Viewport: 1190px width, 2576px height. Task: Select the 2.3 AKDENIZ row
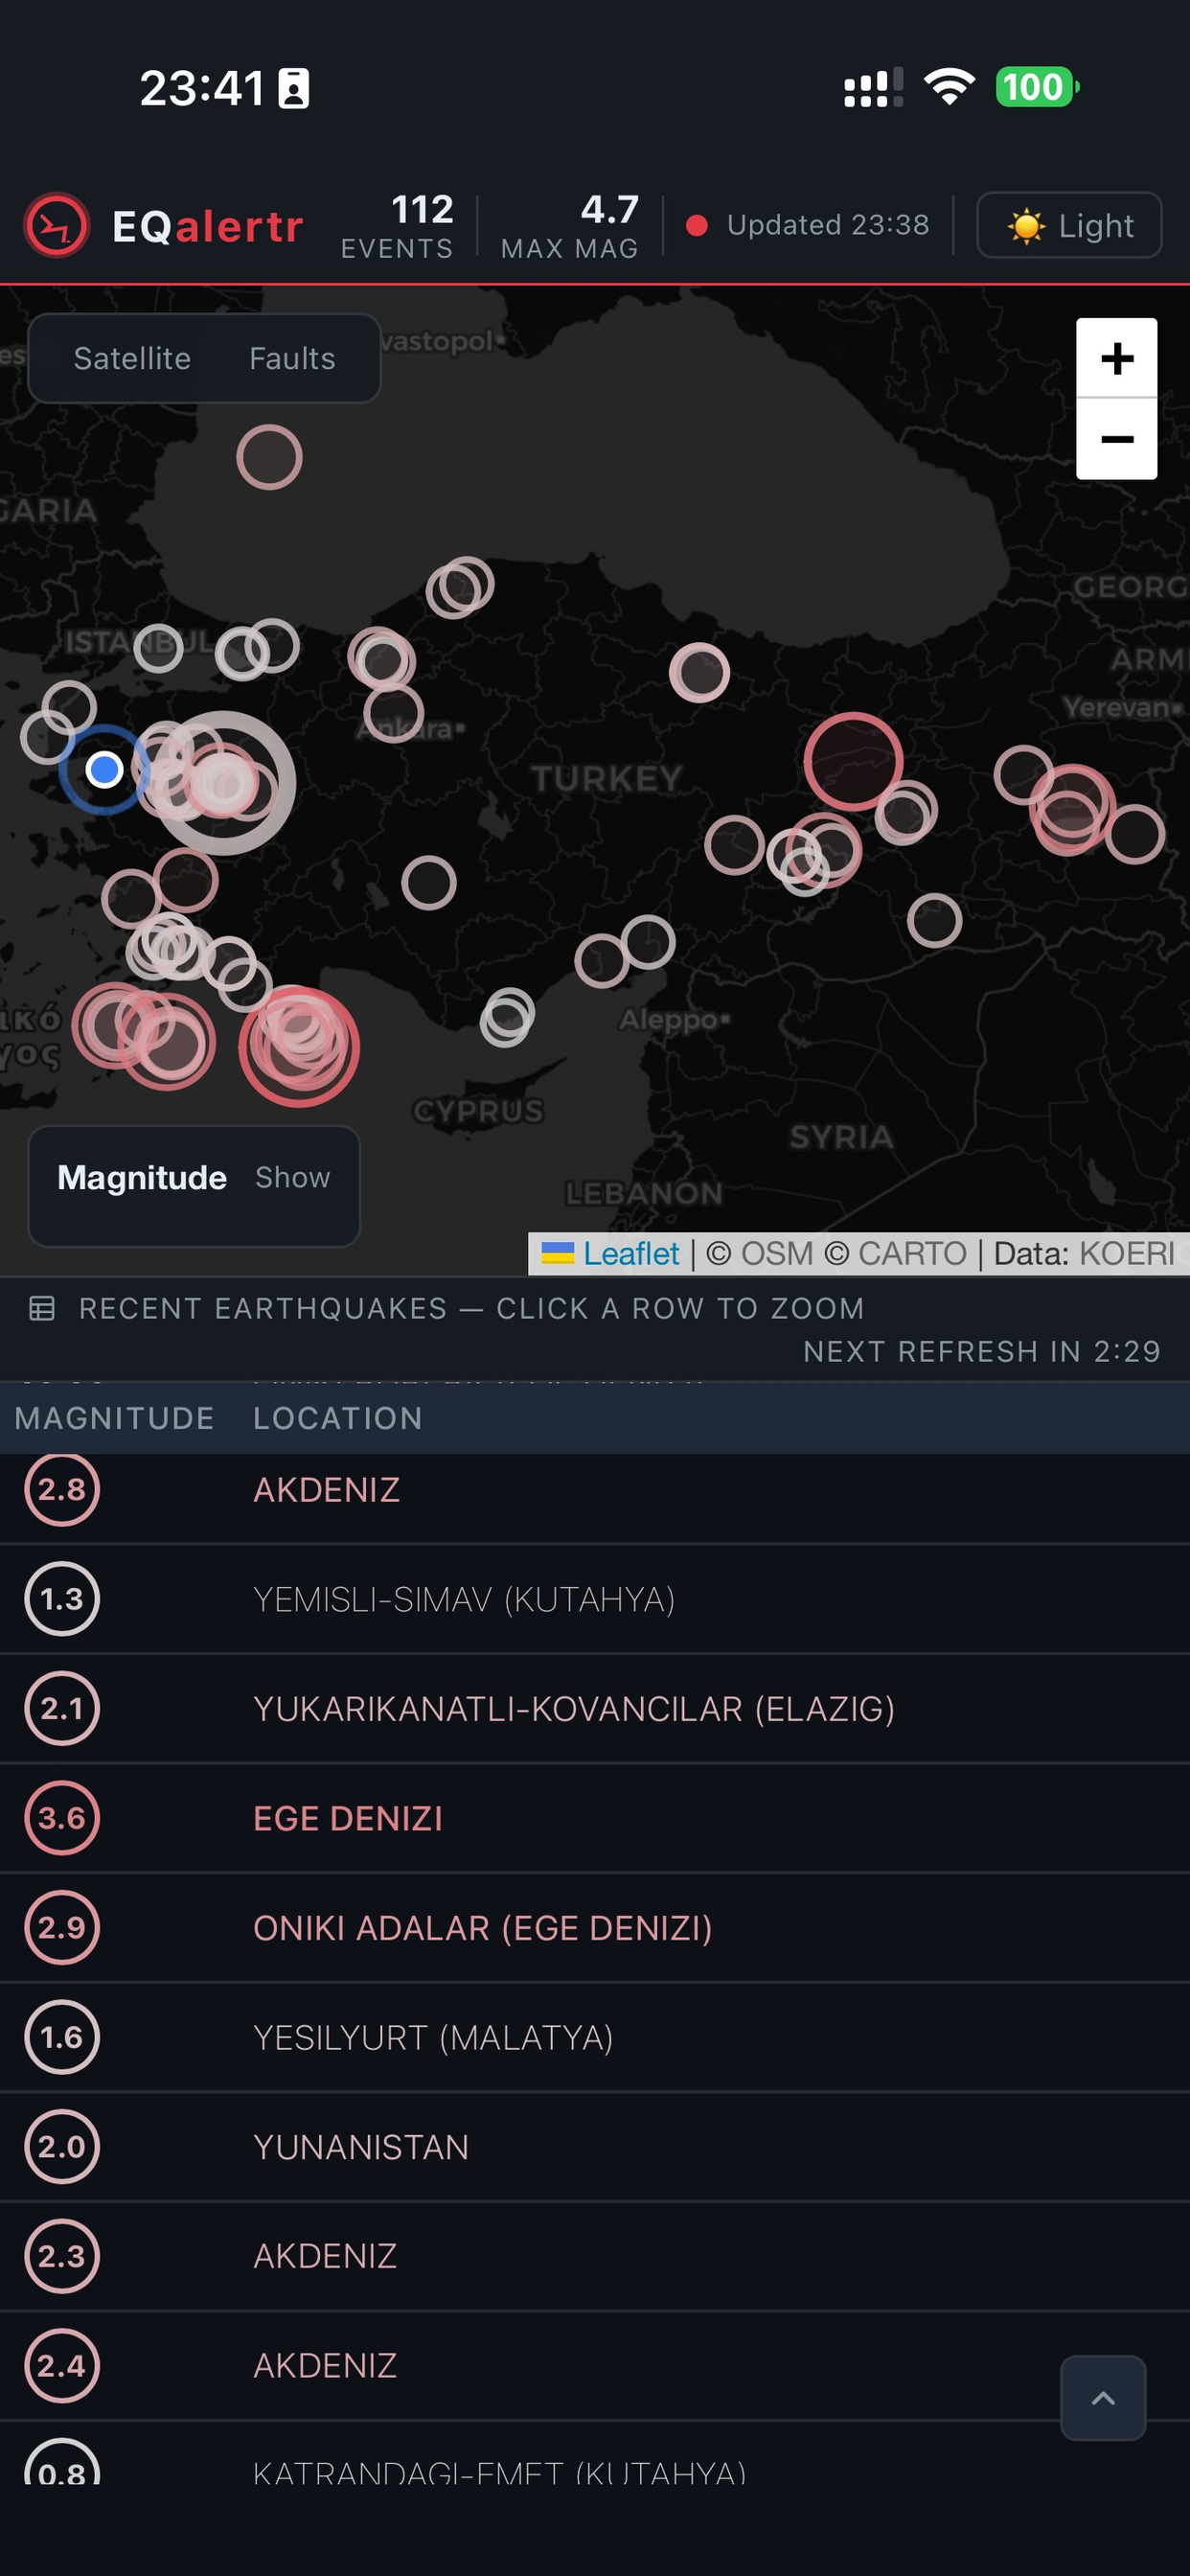pyautogui.click(x=595, y=2256)
